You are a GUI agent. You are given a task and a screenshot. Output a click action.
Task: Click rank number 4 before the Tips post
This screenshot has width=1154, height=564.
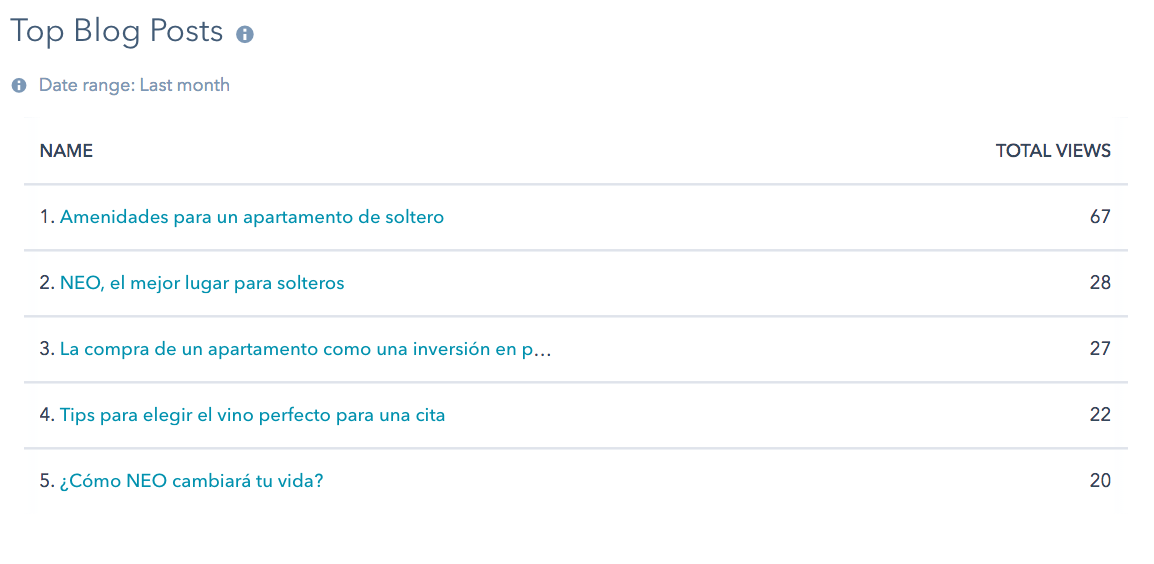tap(47, 415)
